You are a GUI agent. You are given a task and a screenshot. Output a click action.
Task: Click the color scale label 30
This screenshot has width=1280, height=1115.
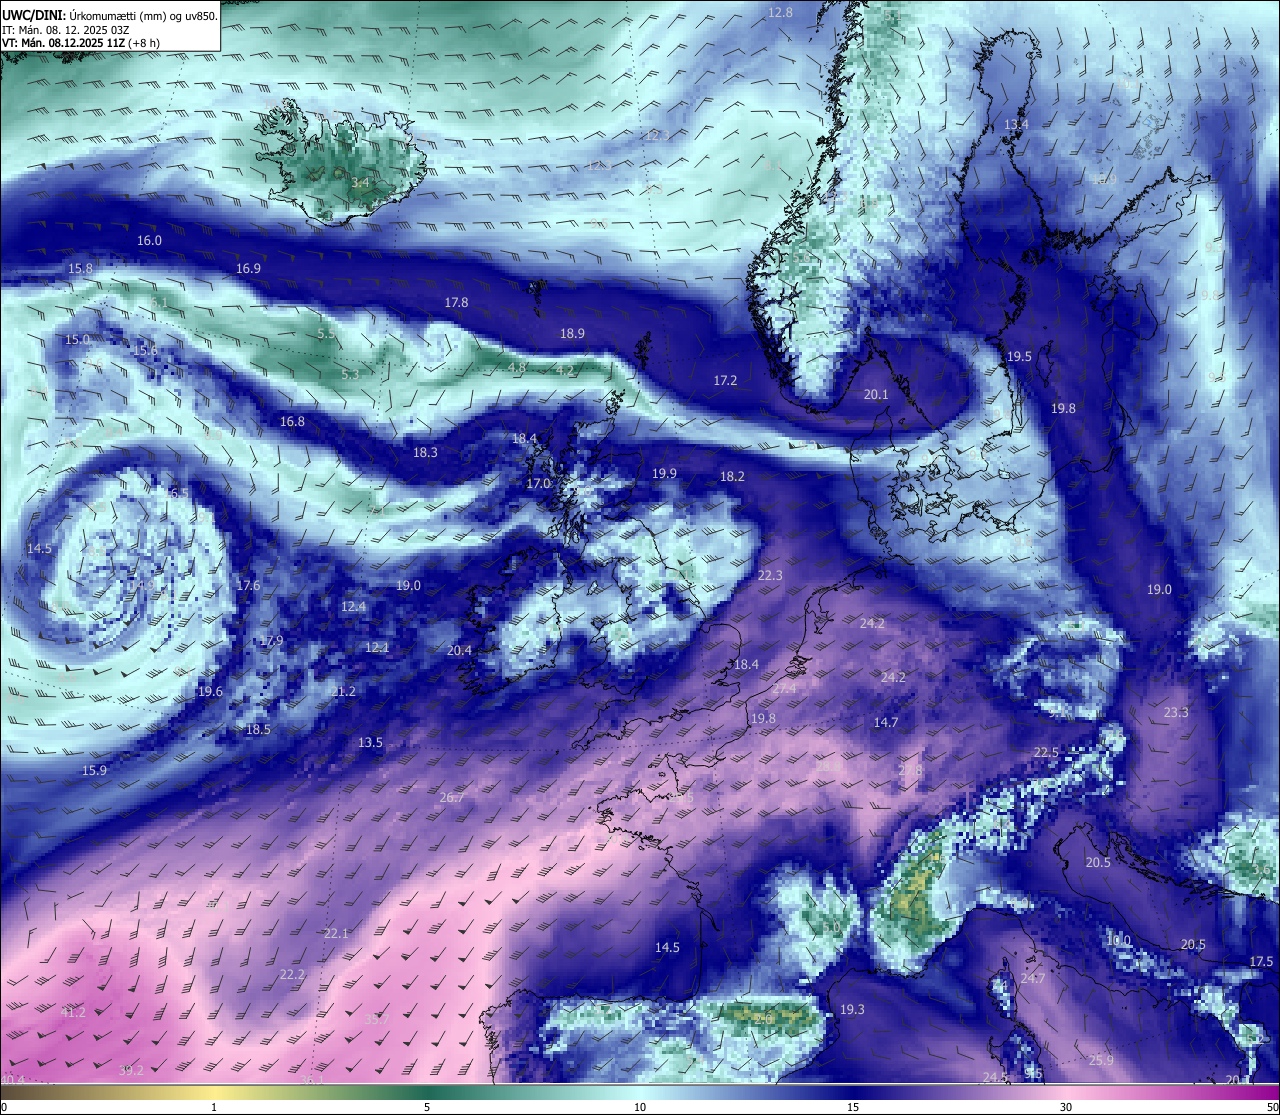(1066, 1107)
